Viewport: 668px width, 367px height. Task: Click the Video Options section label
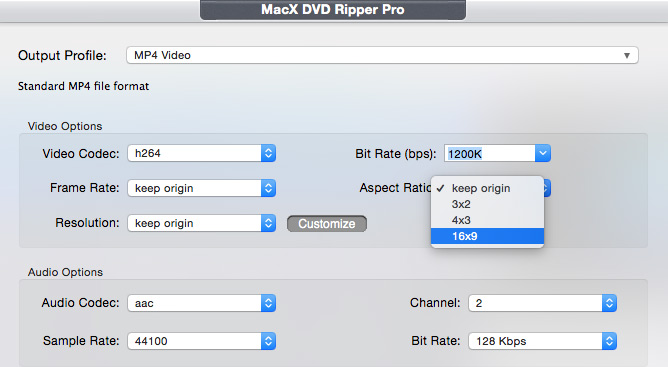click(65, 126)
